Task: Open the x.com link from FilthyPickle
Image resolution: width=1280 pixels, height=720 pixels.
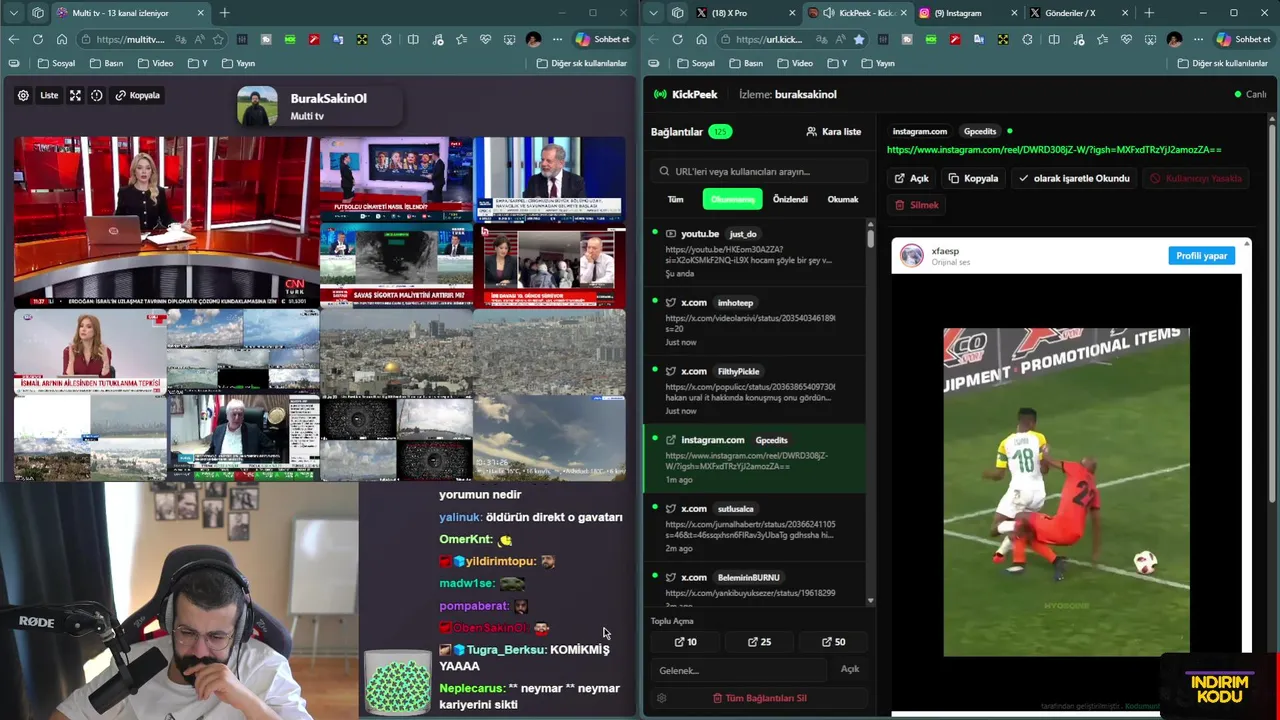Action: point(755,391)
